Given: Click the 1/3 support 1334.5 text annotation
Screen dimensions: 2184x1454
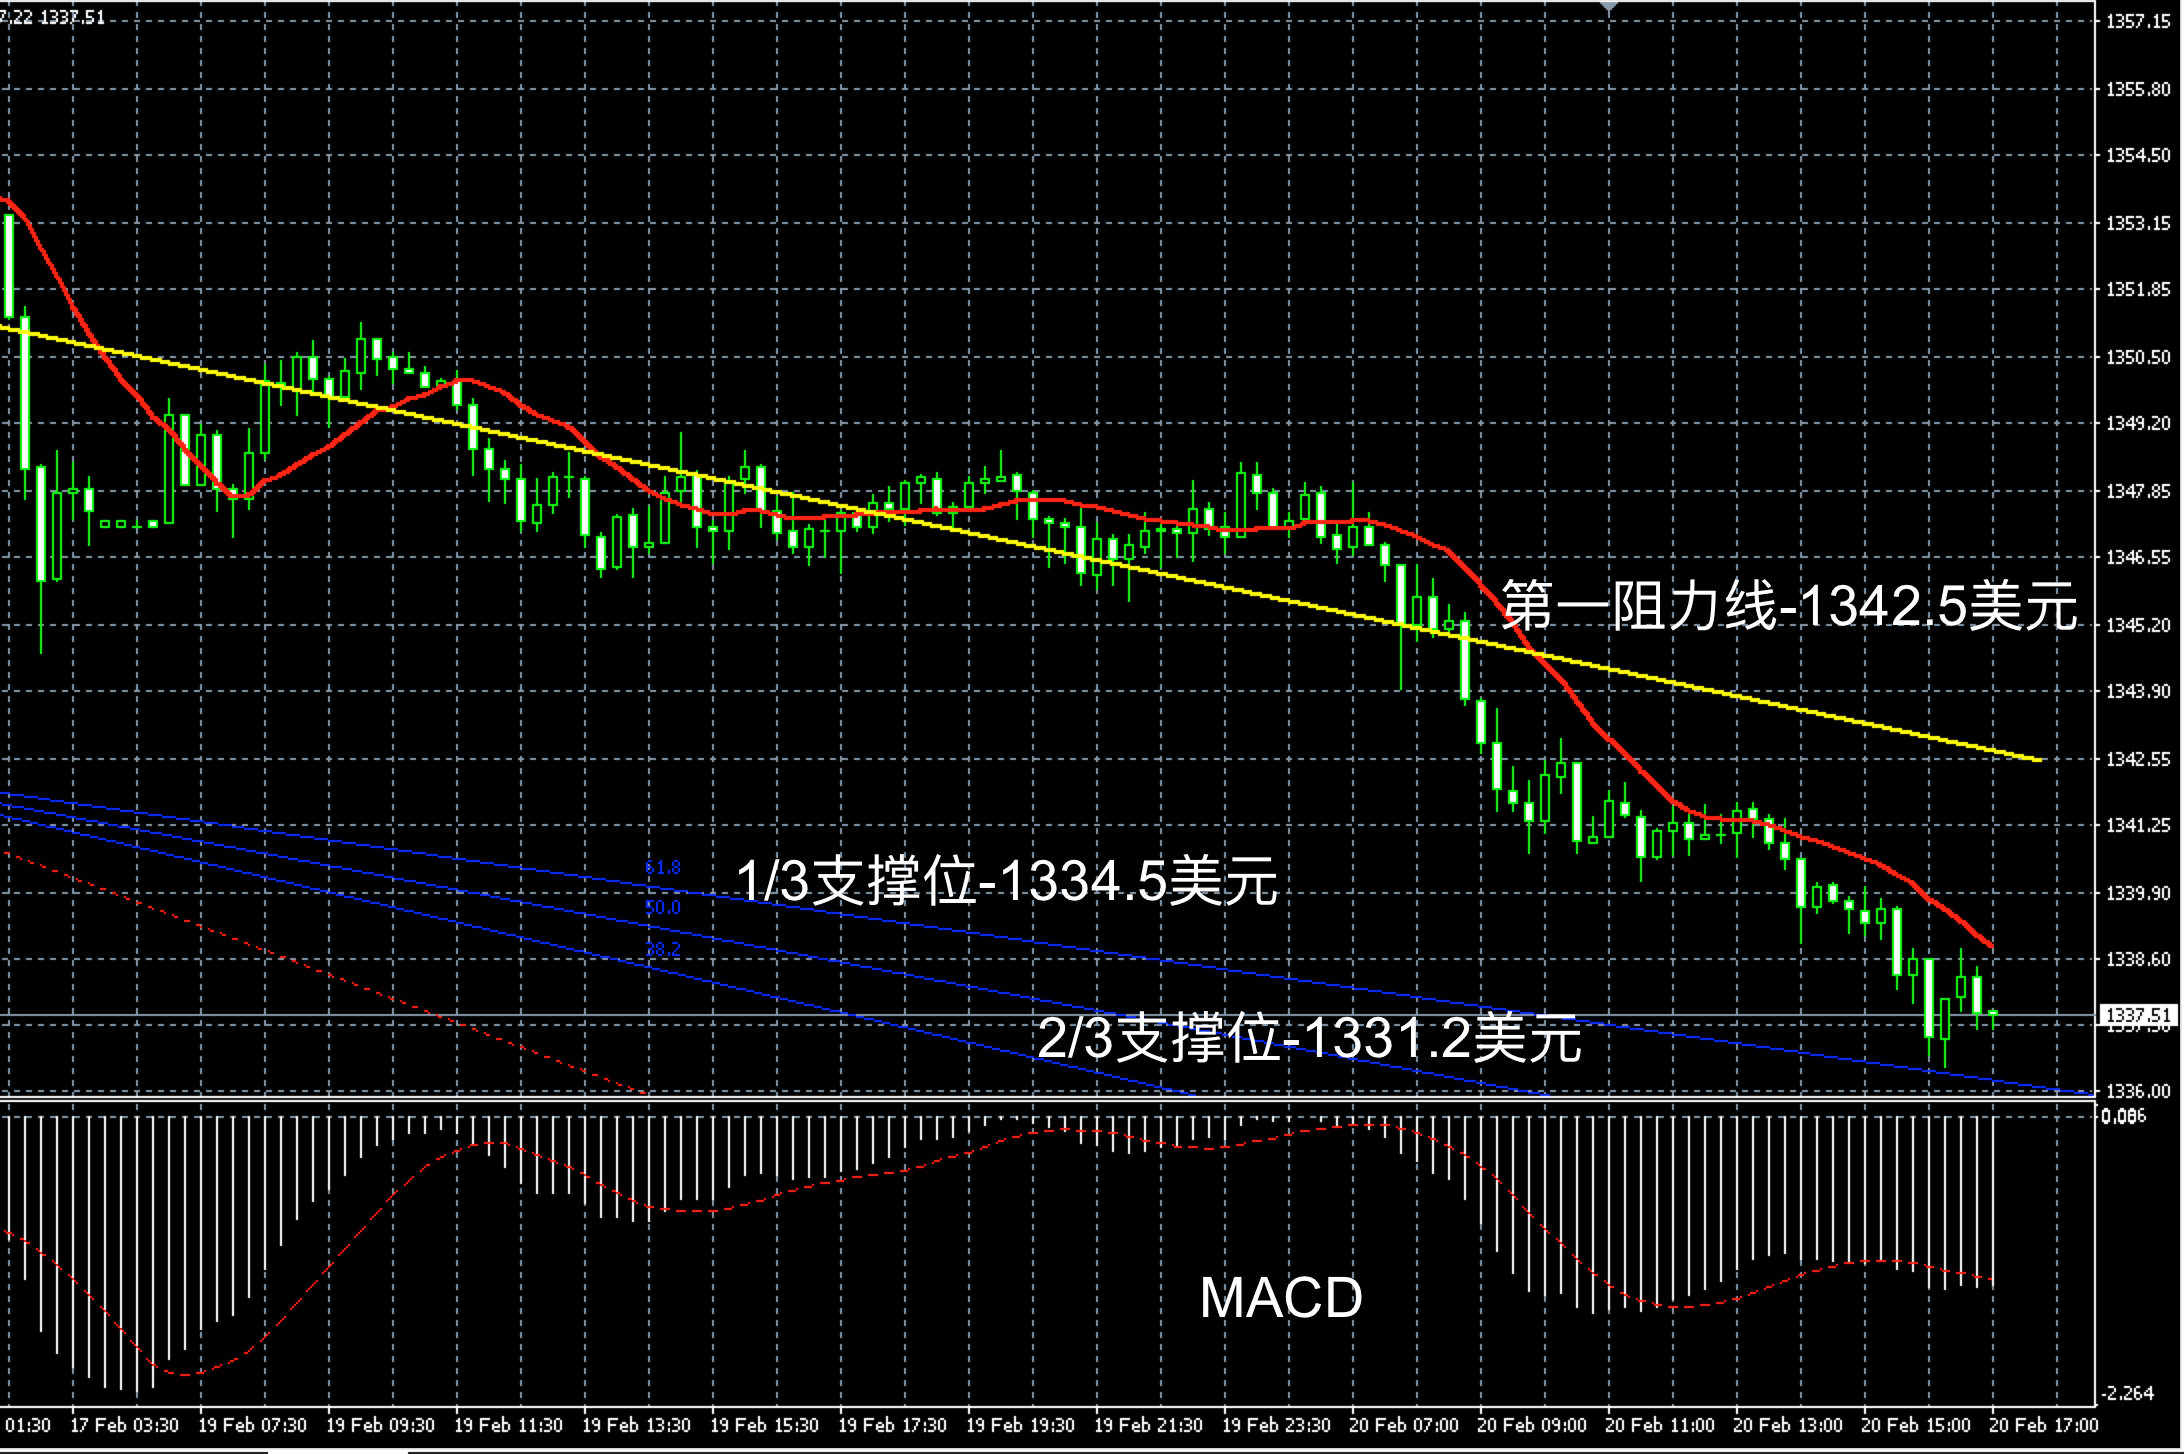Looking at the screenshot, I should 1007,882.
